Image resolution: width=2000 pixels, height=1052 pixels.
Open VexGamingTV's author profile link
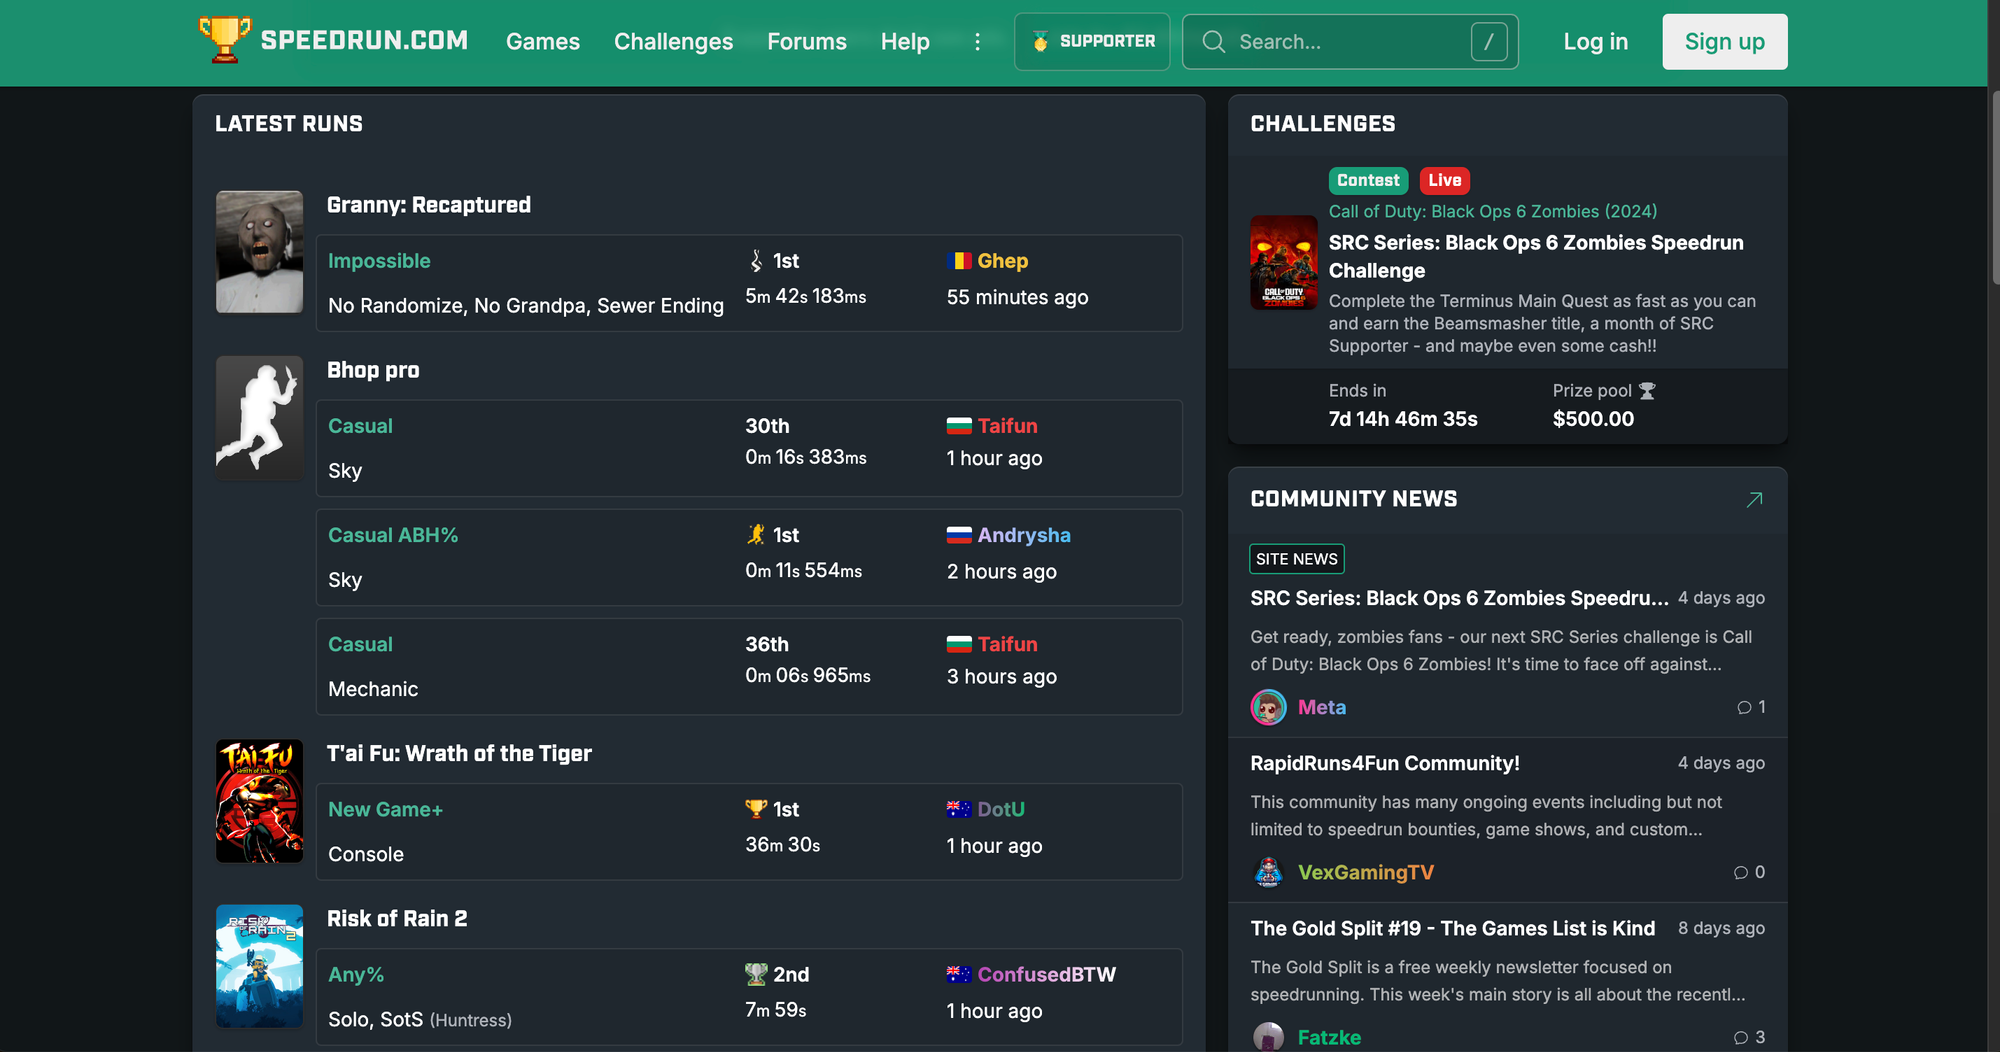tap(1366, 872)
